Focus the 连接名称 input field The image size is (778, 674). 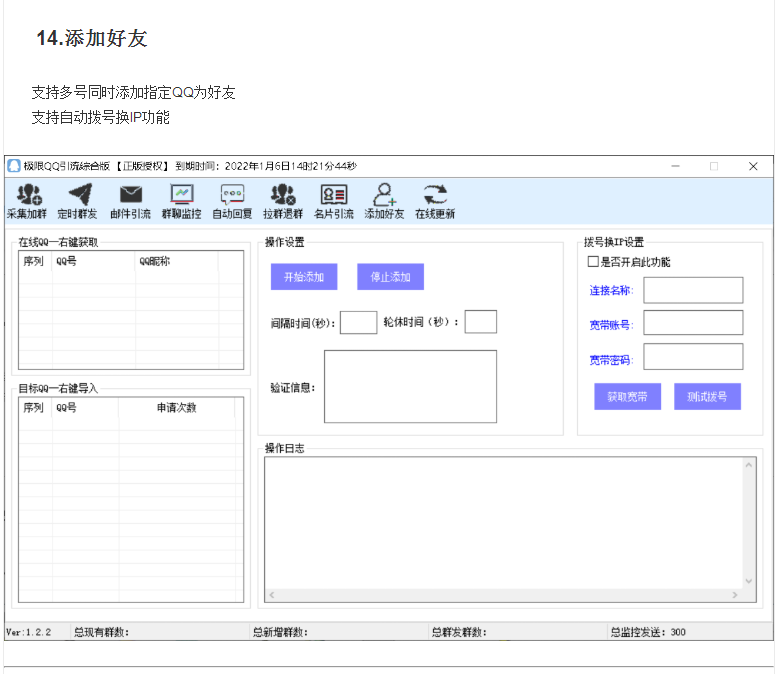(x=693, y=290)
